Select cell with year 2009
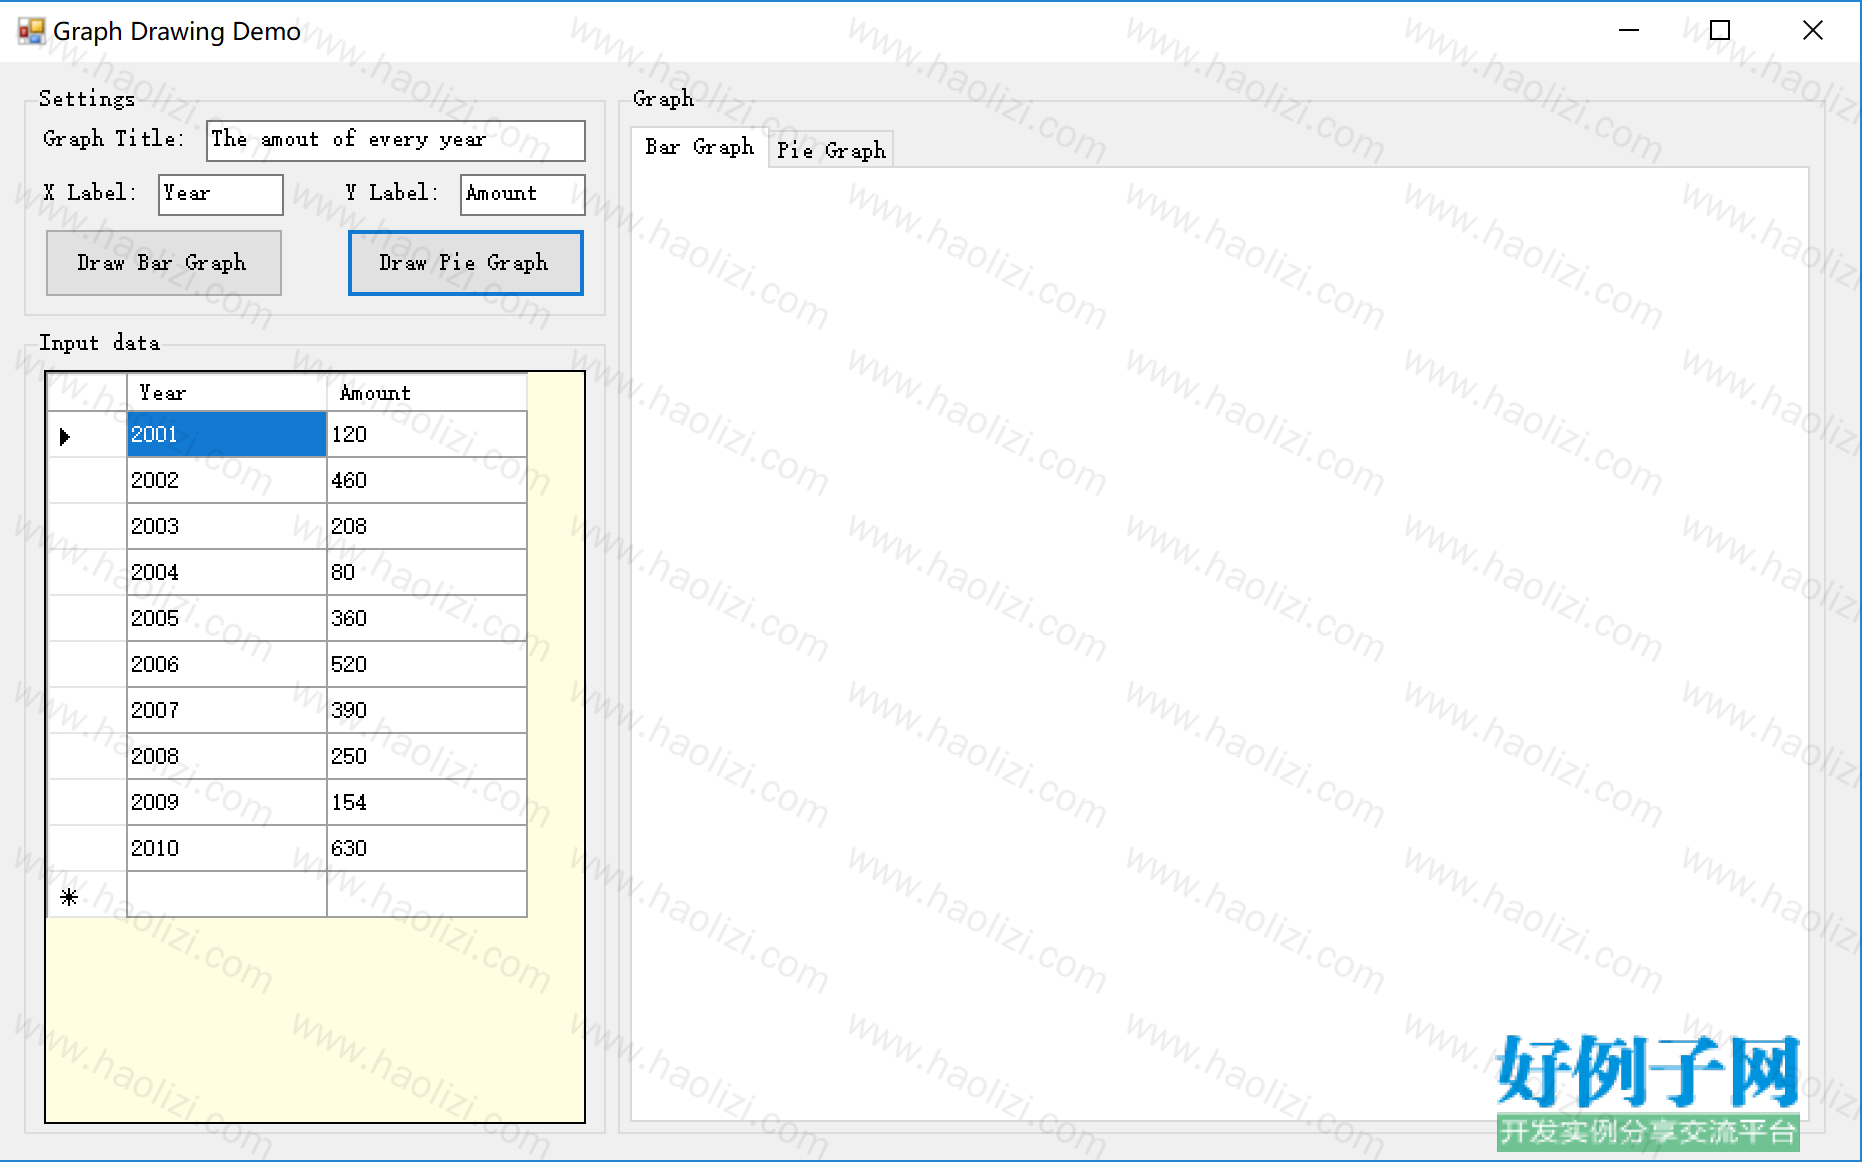 (227, 803)
